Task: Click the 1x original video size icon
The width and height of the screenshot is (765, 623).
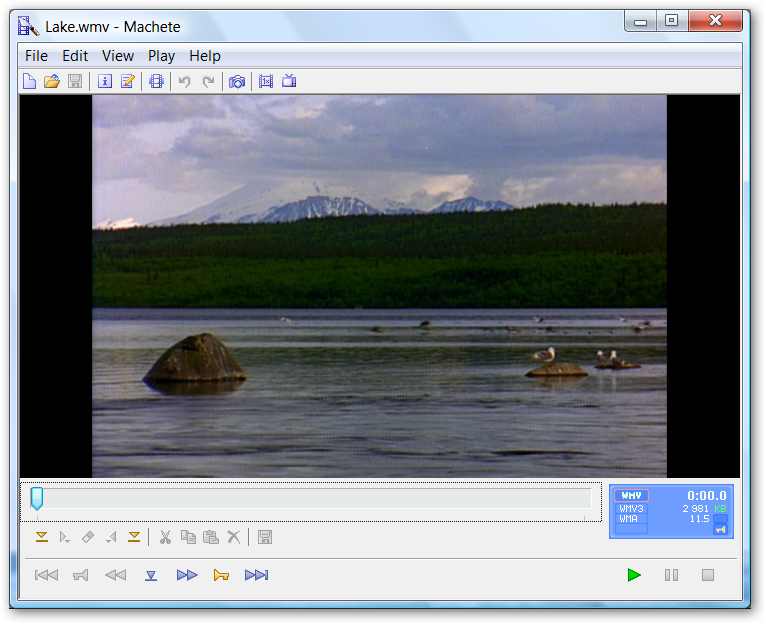Action: click(266, 81)
